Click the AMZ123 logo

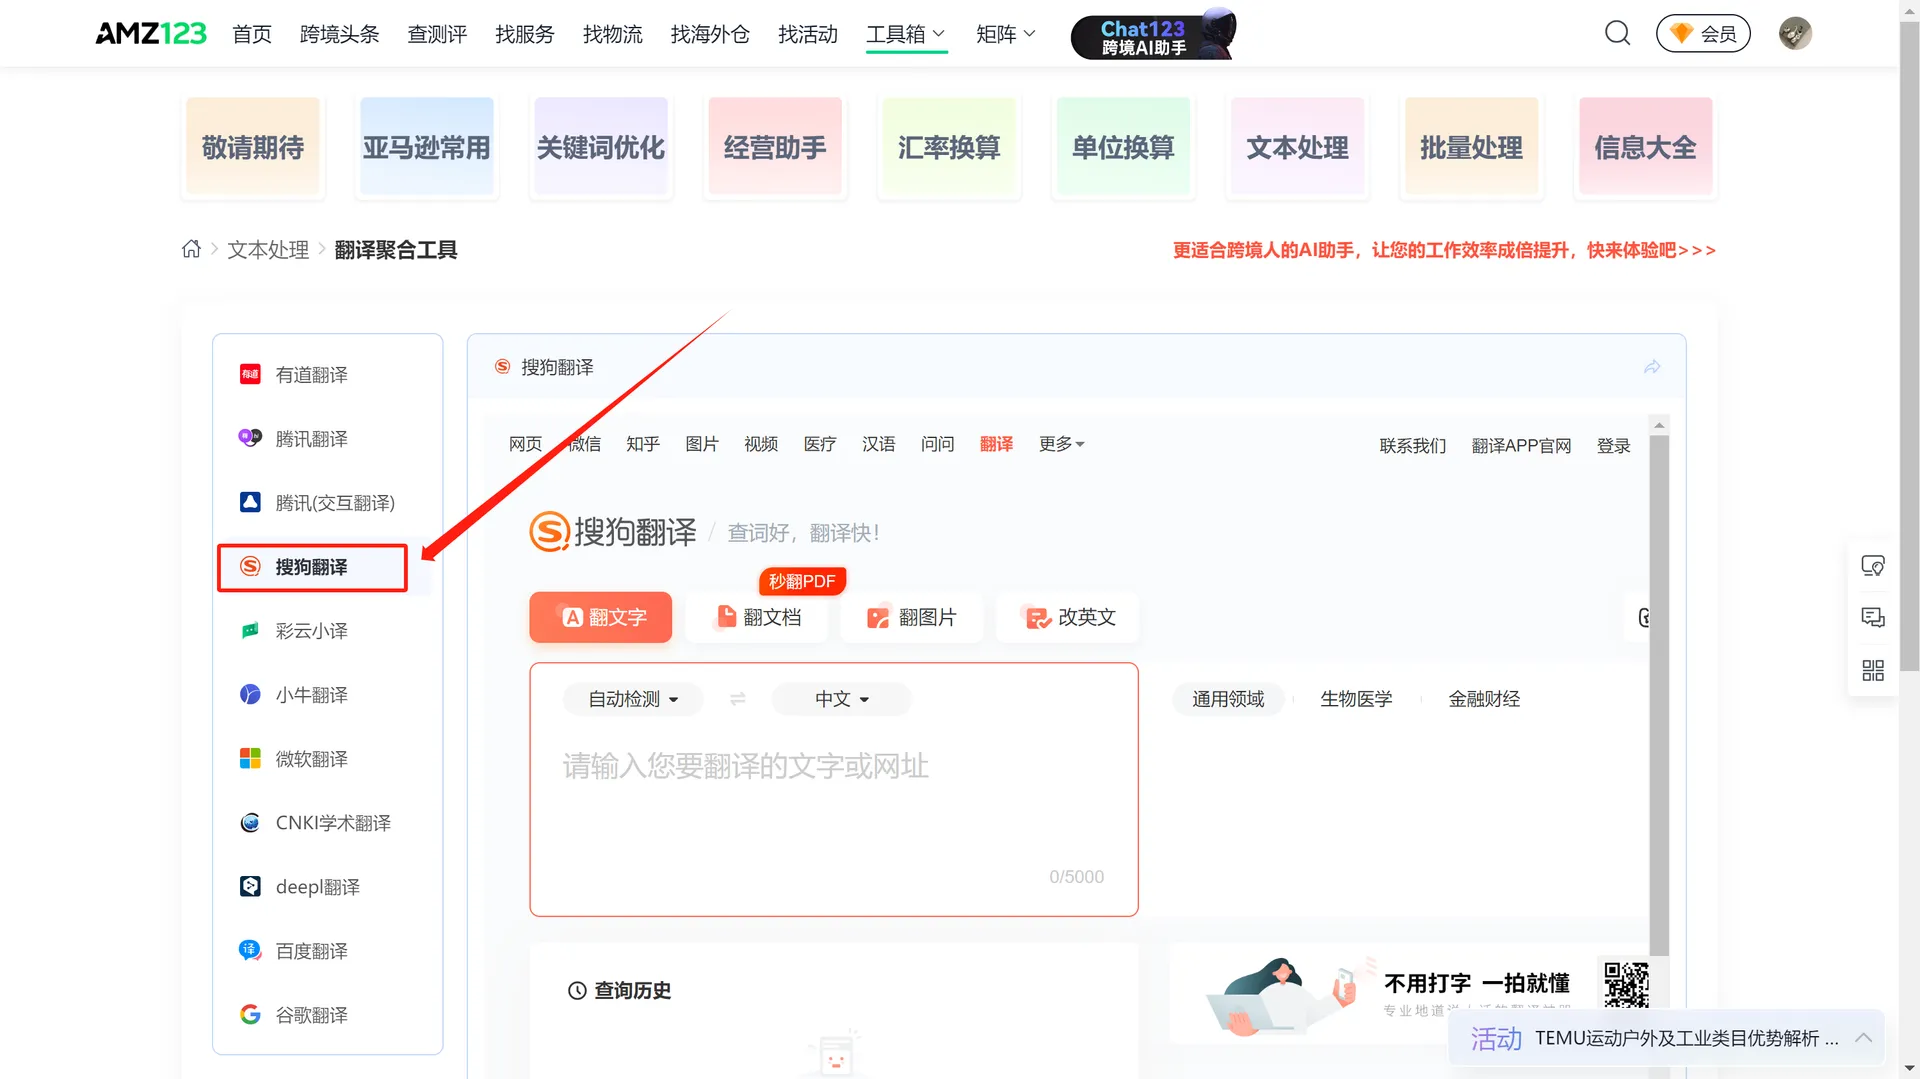coord(151,33)
